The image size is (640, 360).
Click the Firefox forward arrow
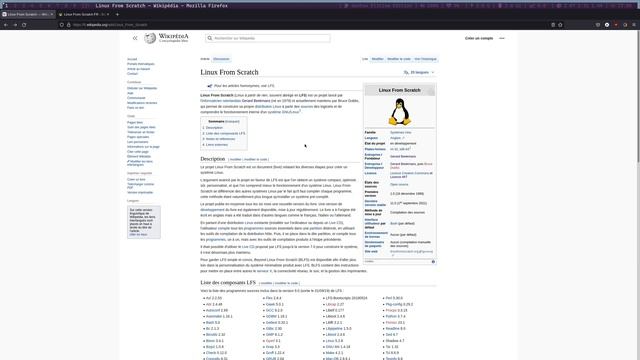pyautogui.click(x=15, y=25)
